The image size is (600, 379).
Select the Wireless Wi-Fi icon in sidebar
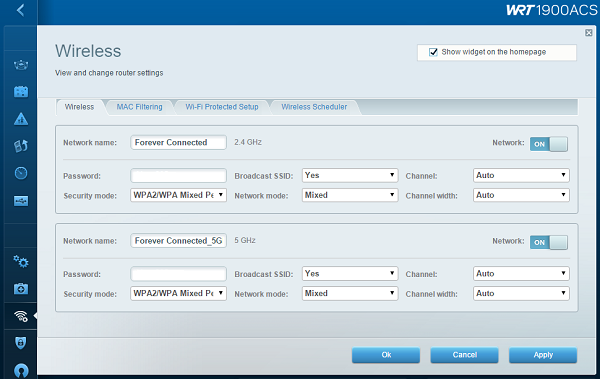21,316
